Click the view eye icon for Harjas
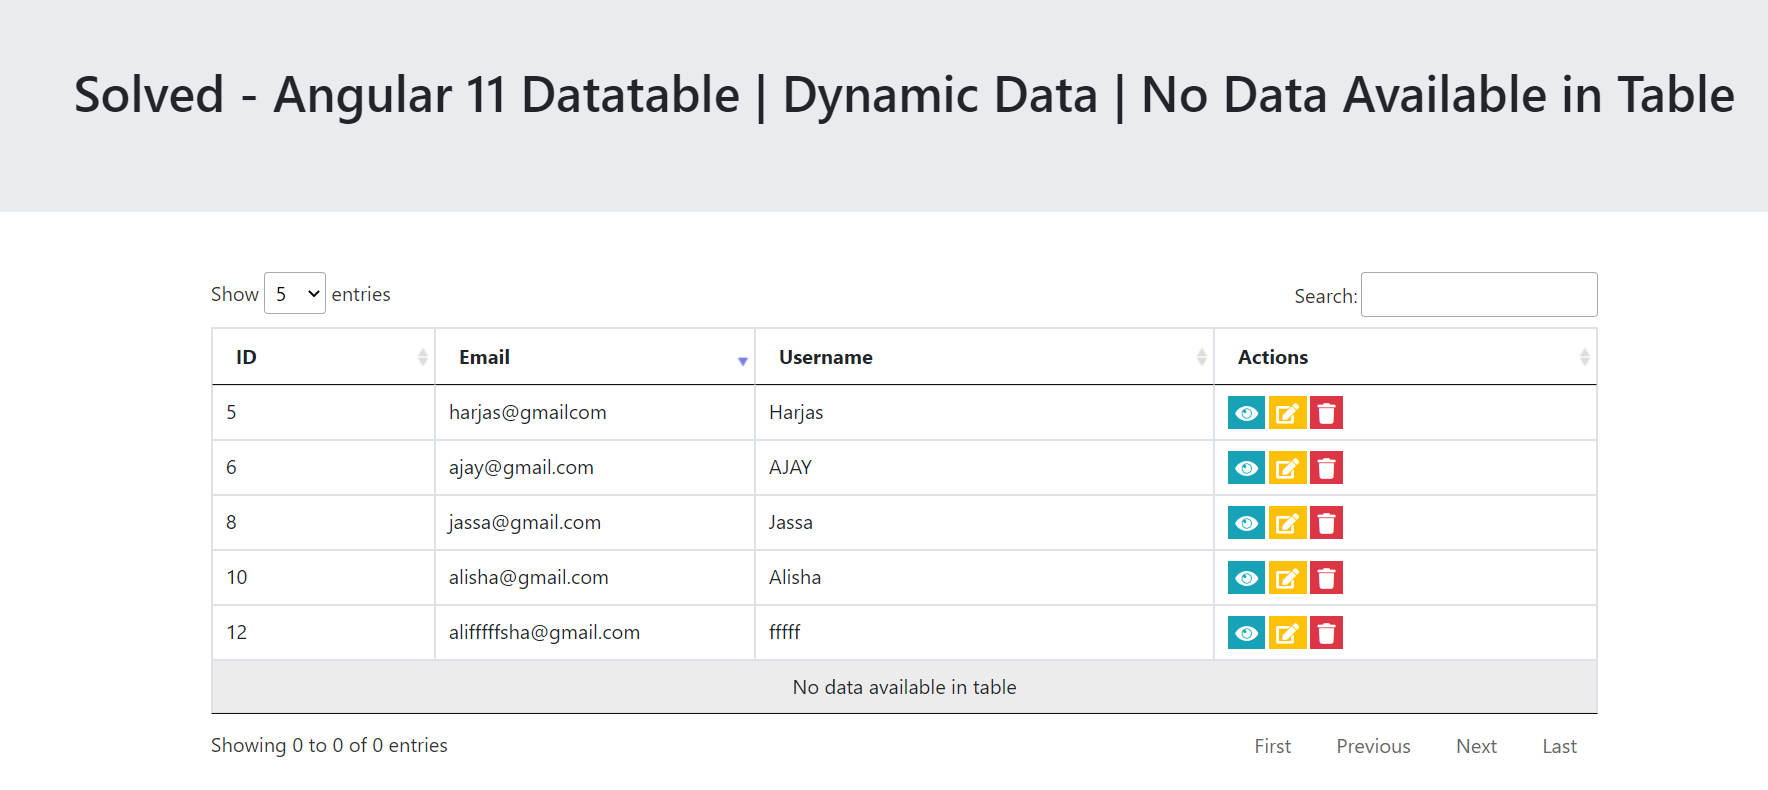Screen dimensions: 1768x790 [1246, 413]
